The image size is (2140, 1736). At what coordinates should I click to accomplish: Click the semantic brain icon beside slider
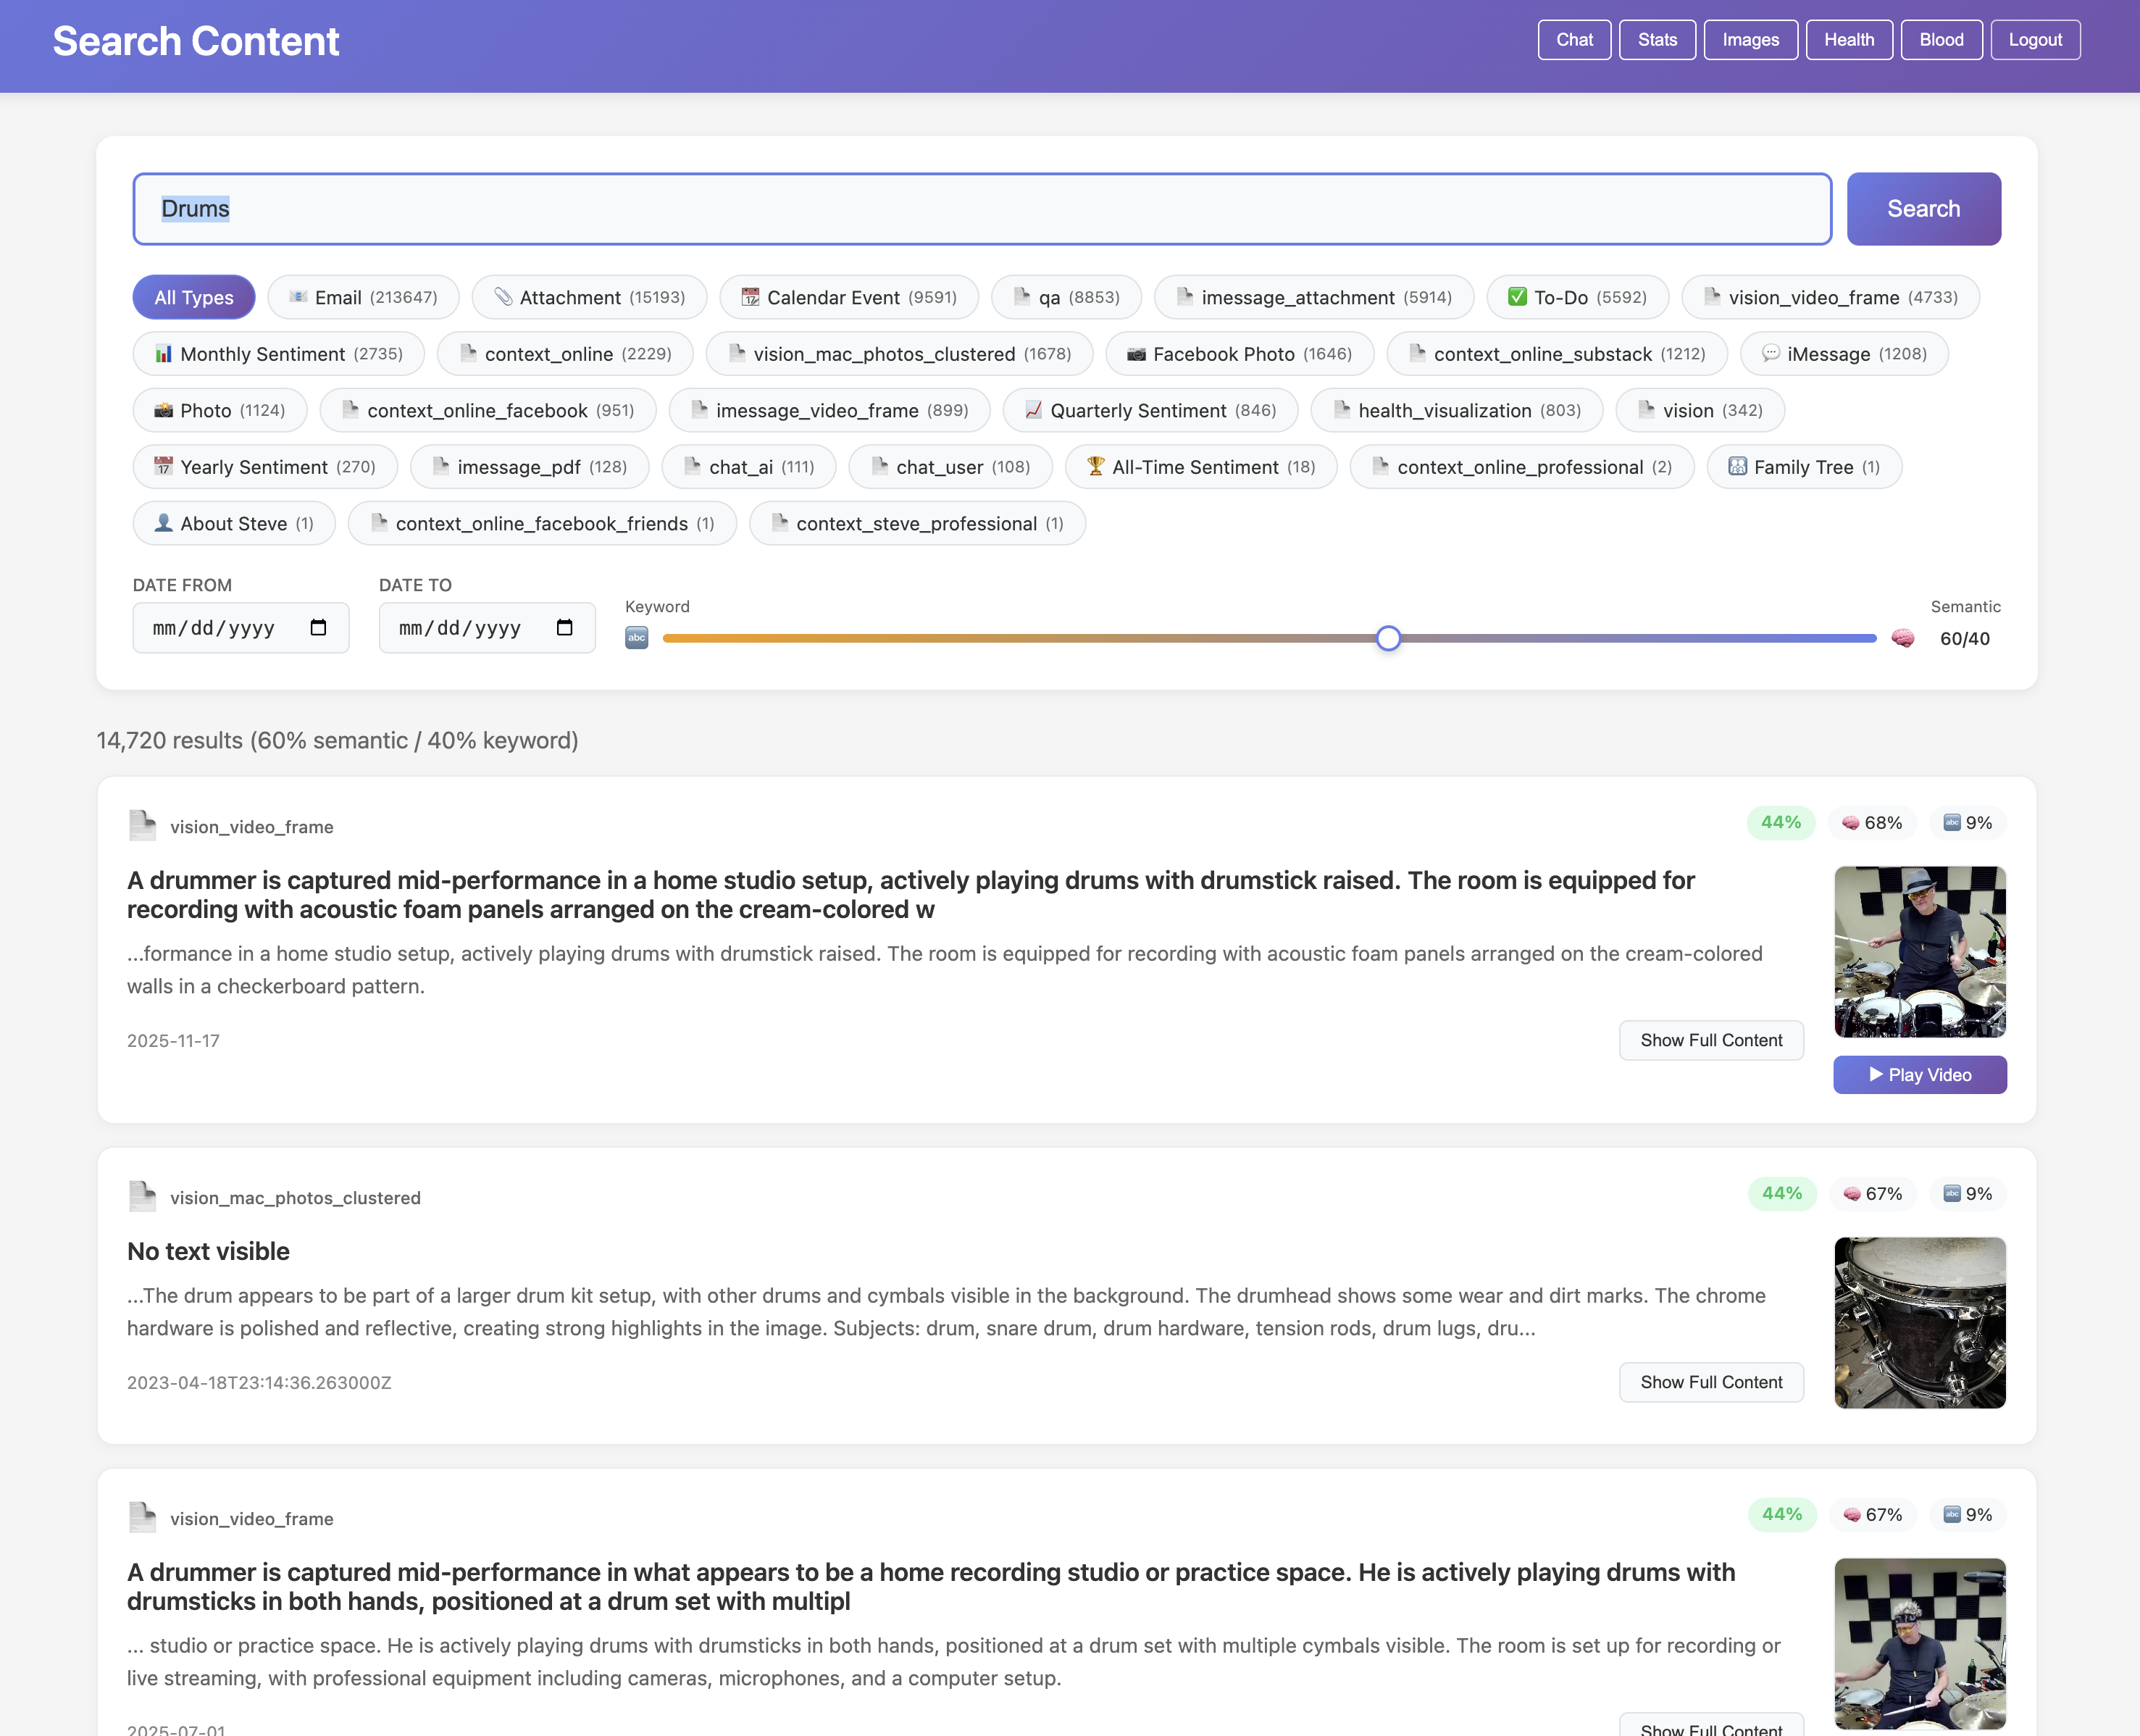pos(1903,638)
